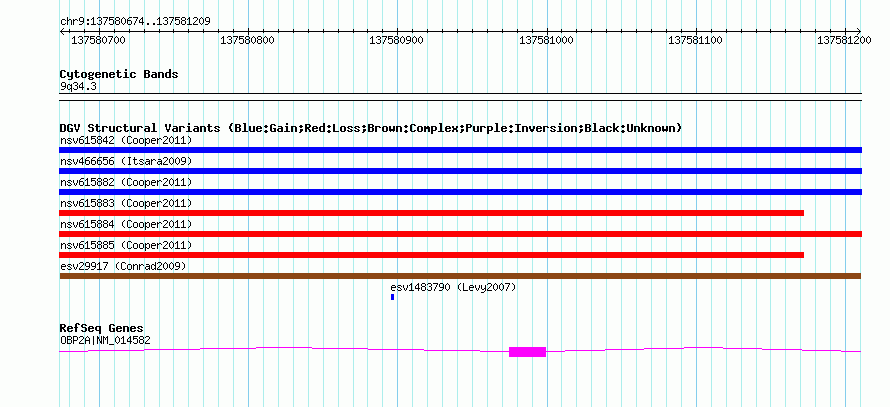
Task: Click the 137581100 ruler position
Action: click(x=695, y=41)
